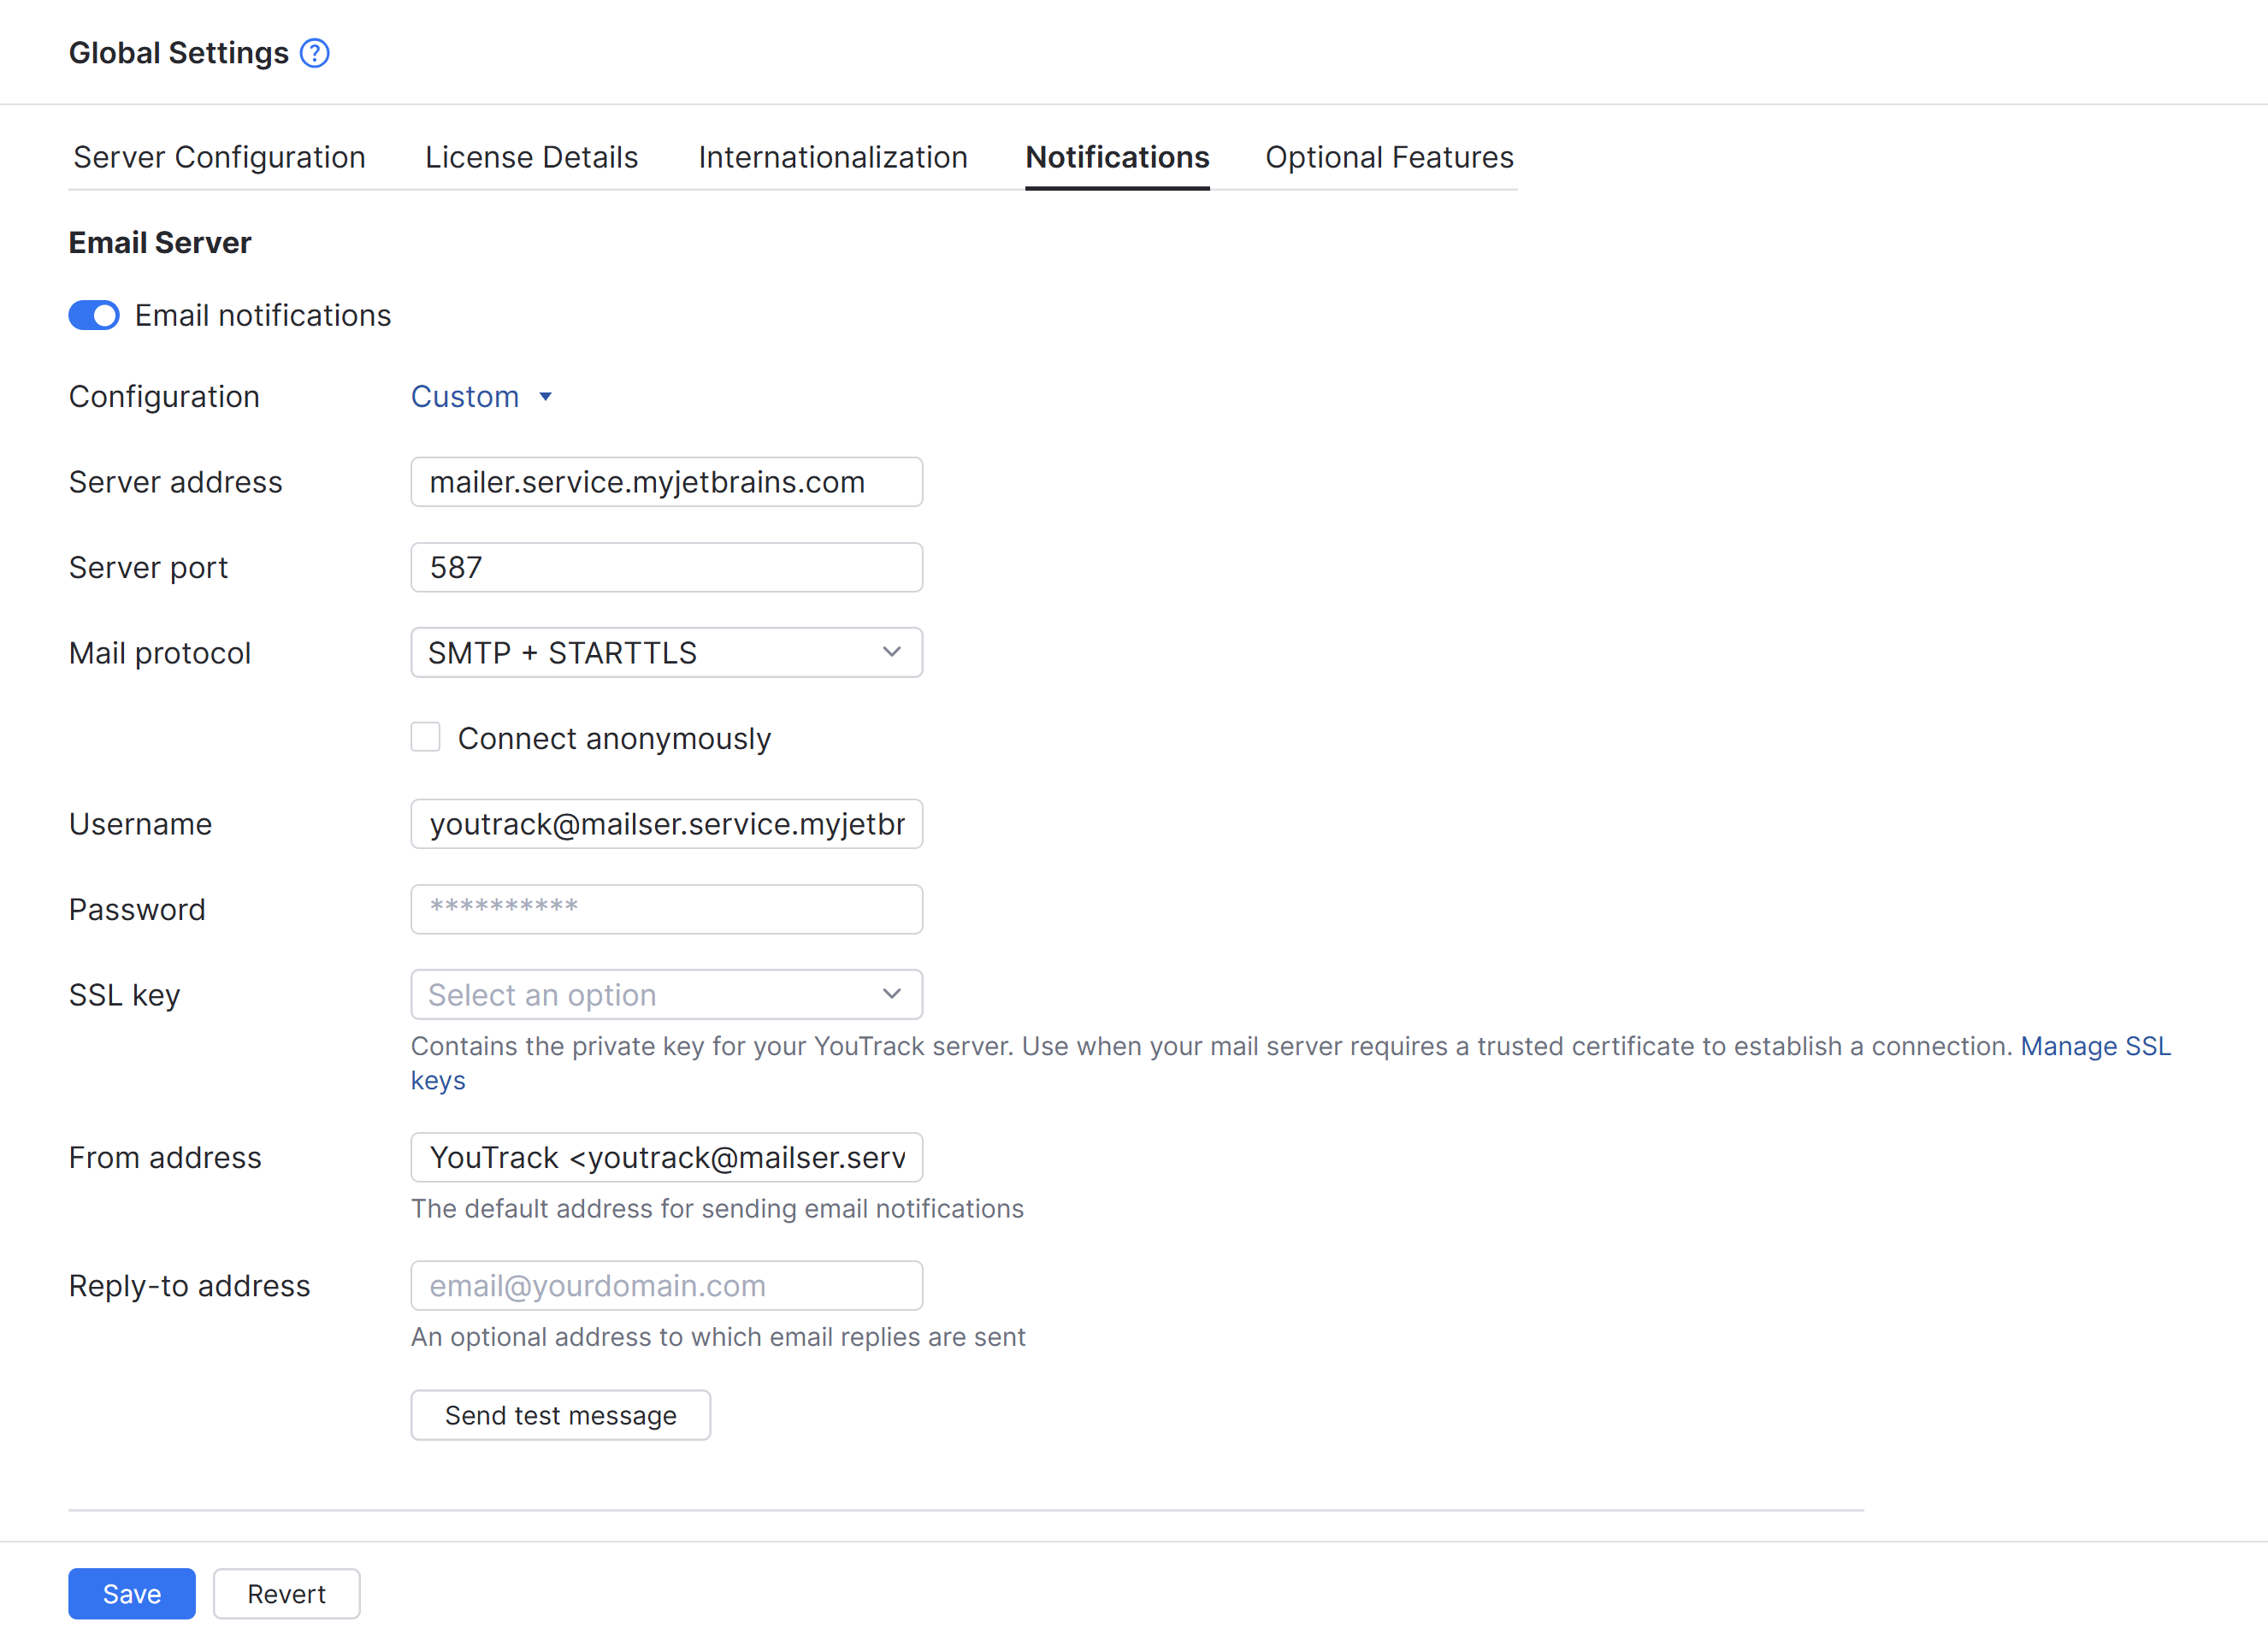Revert the unsaved changes

[286, 1593]
